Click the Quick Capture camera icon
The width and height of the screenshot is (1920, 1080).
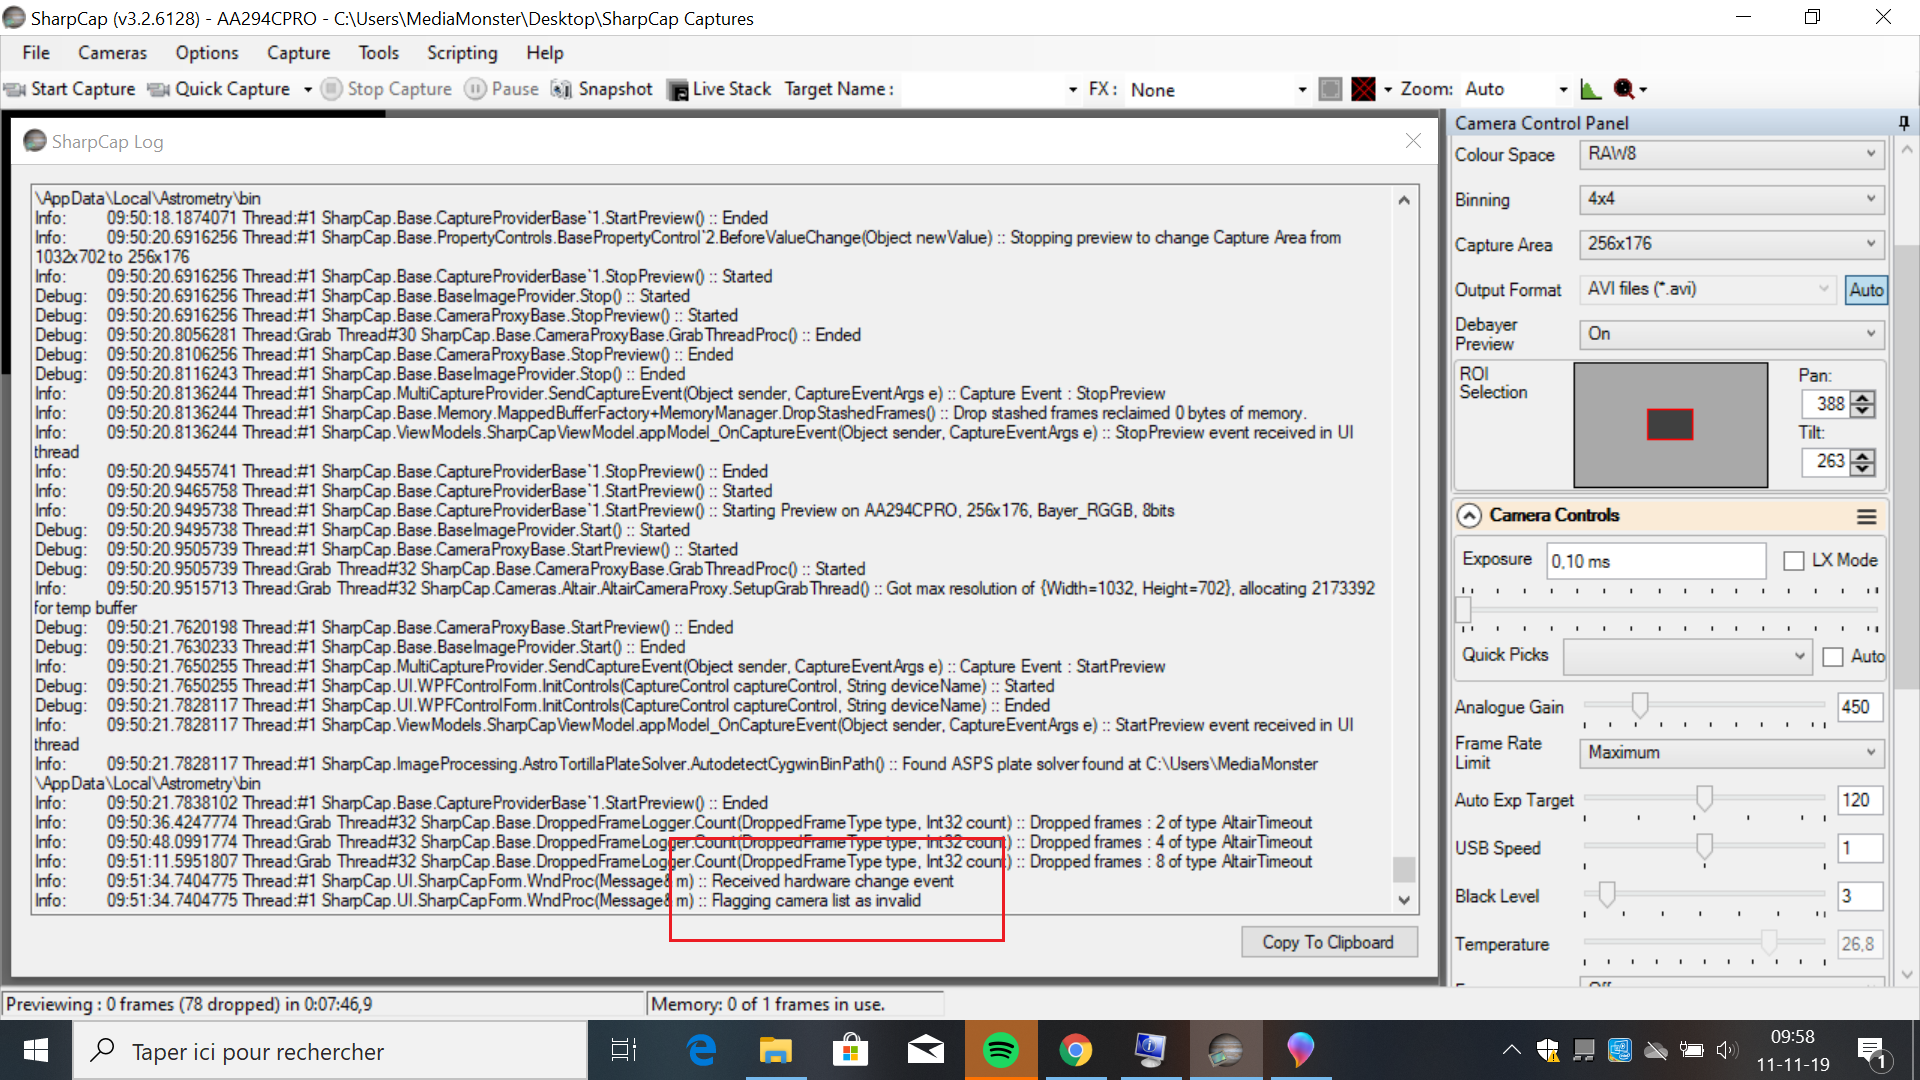(159, 90)
